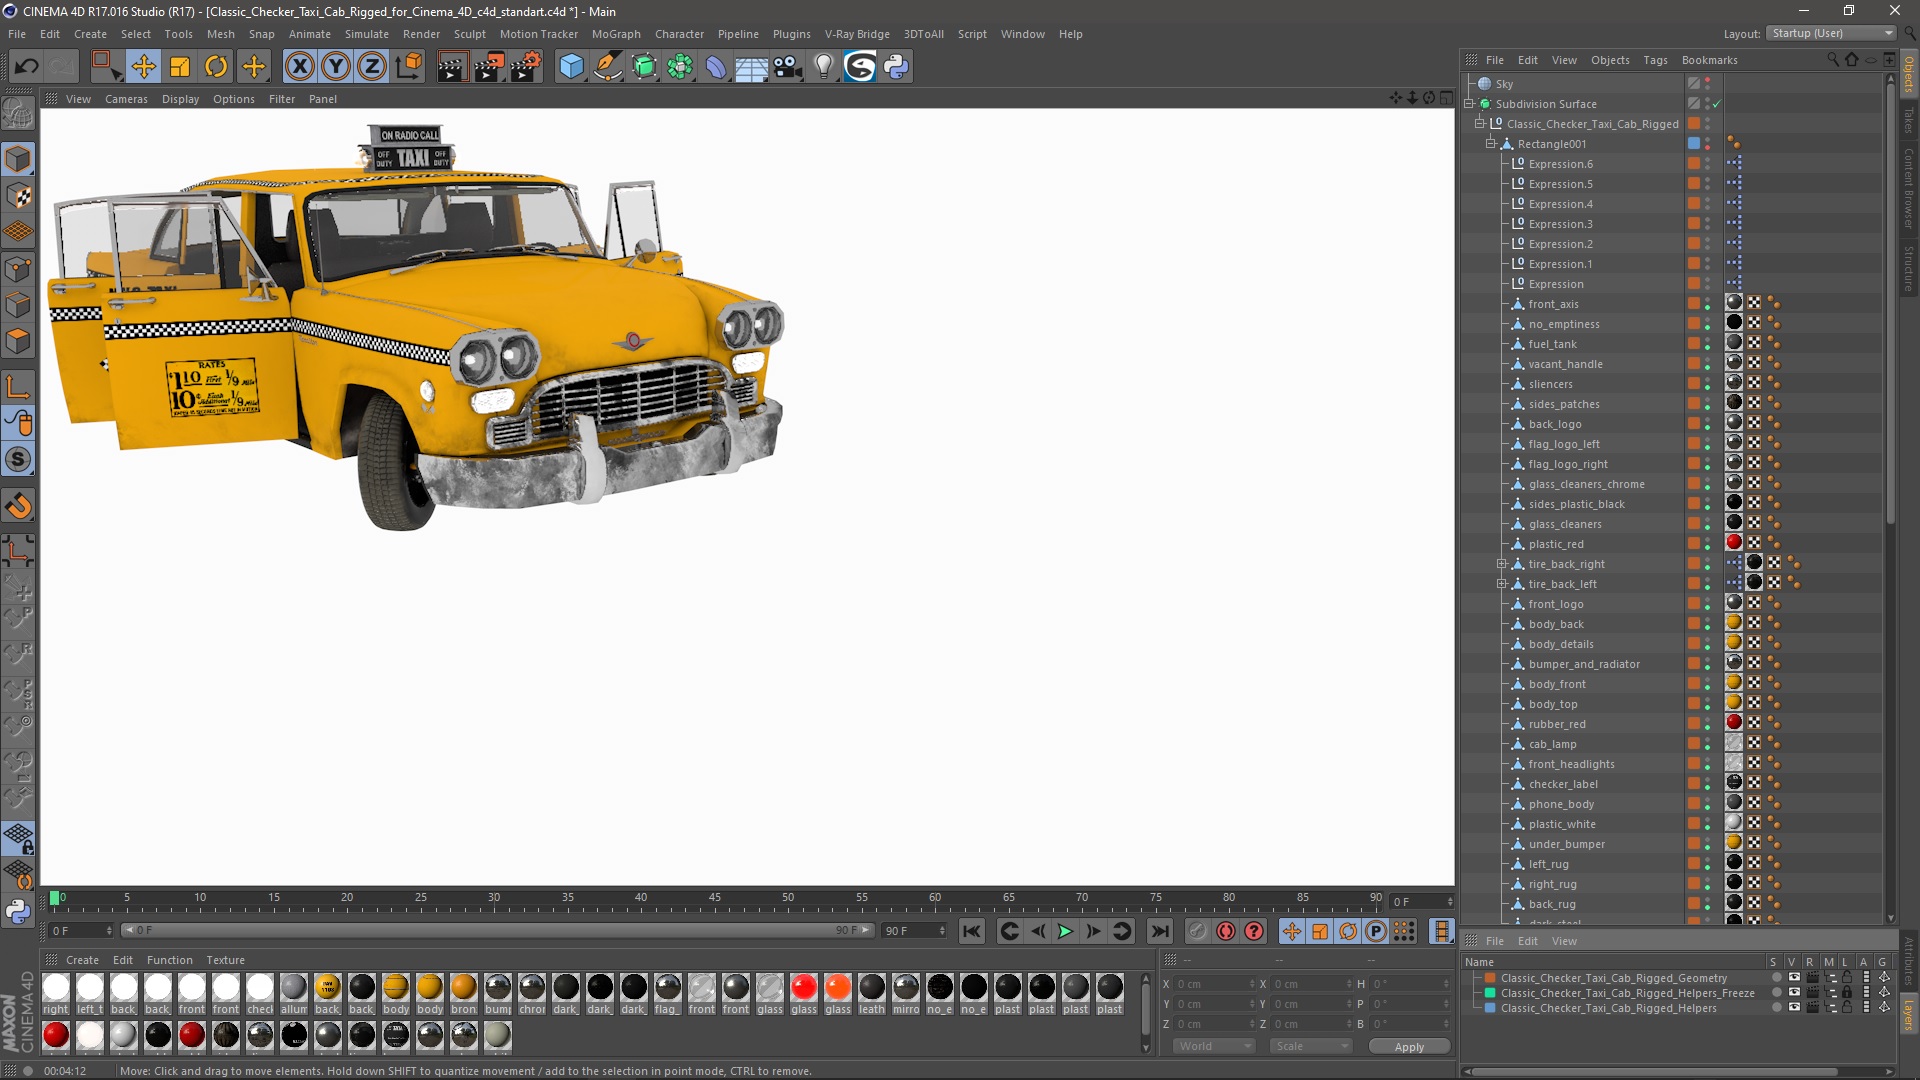Click the Undo arrow icon
Image resolution: width=1920 pixels, height=1080 pixels.
tap(27, 67)
